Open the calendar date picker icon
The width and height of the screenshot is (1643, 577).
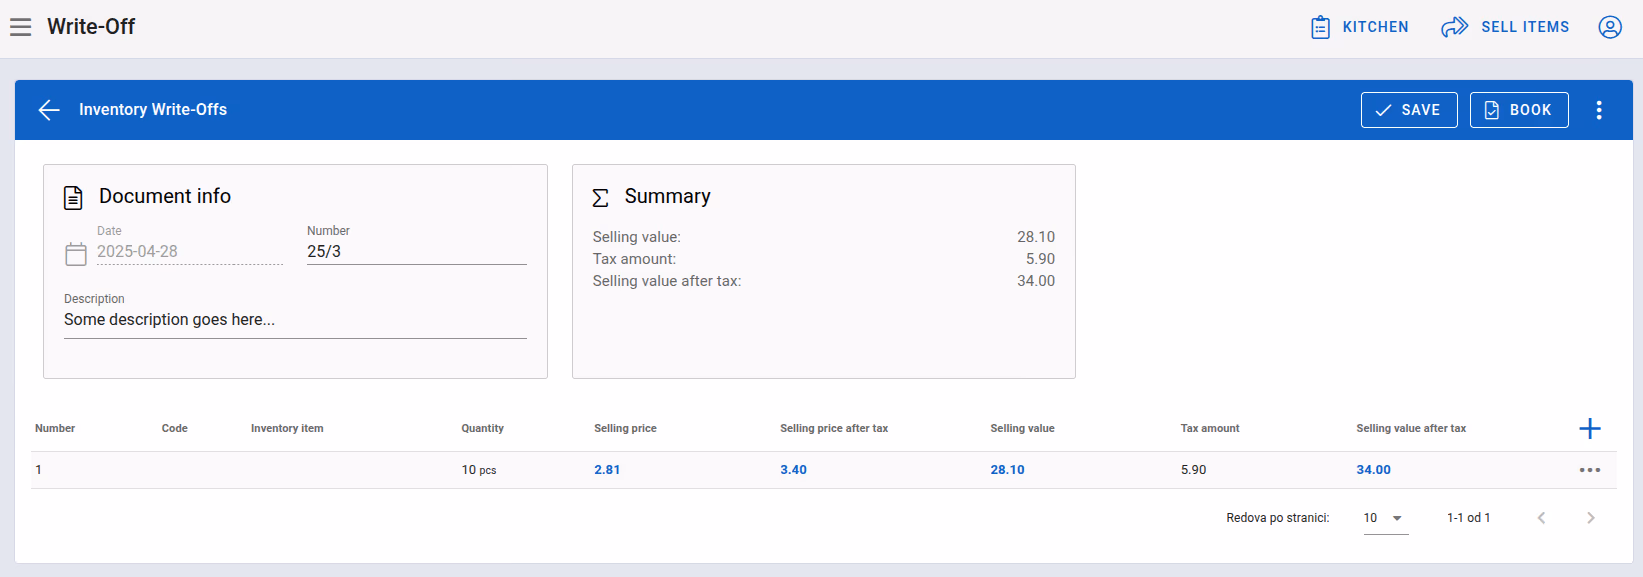[76, 254]
